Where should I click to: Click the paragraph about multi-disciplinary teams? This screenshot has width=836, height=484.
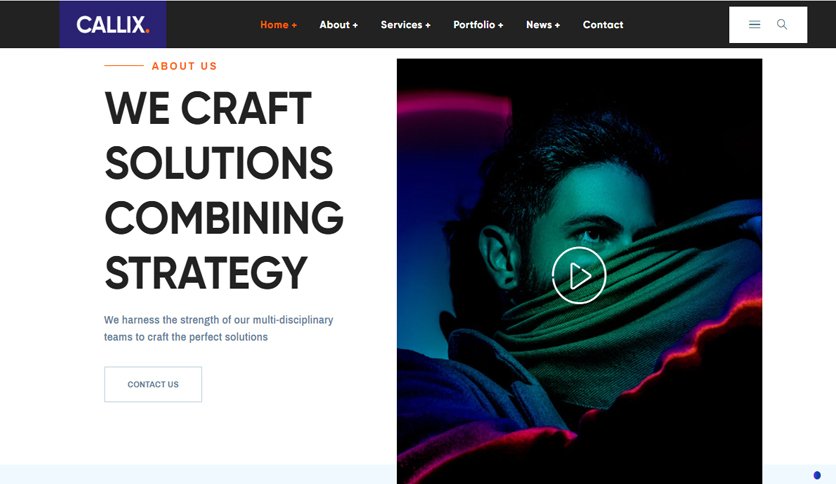[219, 328]
